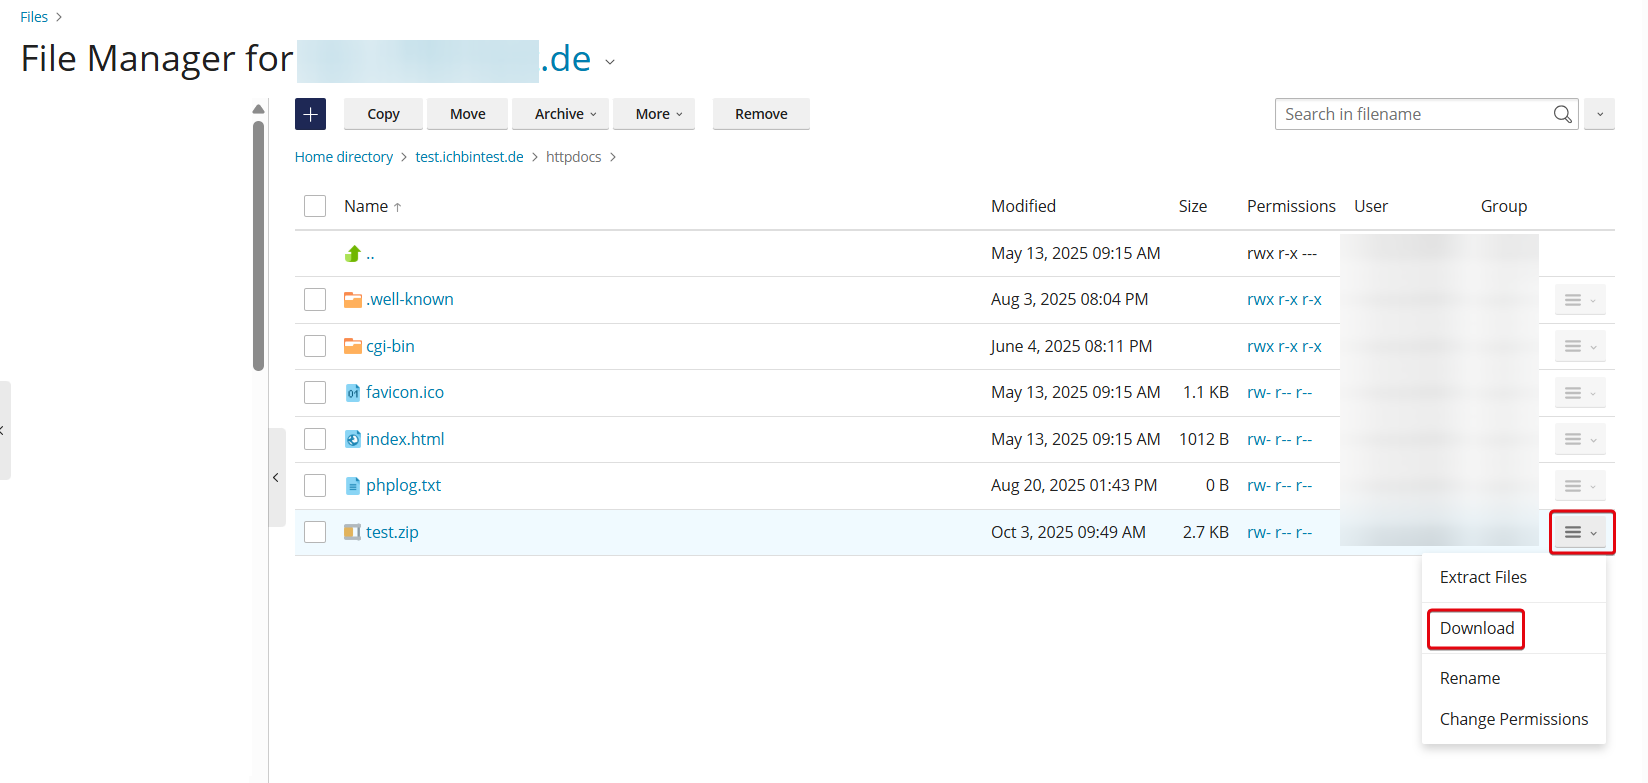Open the row actions menu for cgi-bin
This screenshot has height=783, width=1648.
click(x=1580, y=346)
